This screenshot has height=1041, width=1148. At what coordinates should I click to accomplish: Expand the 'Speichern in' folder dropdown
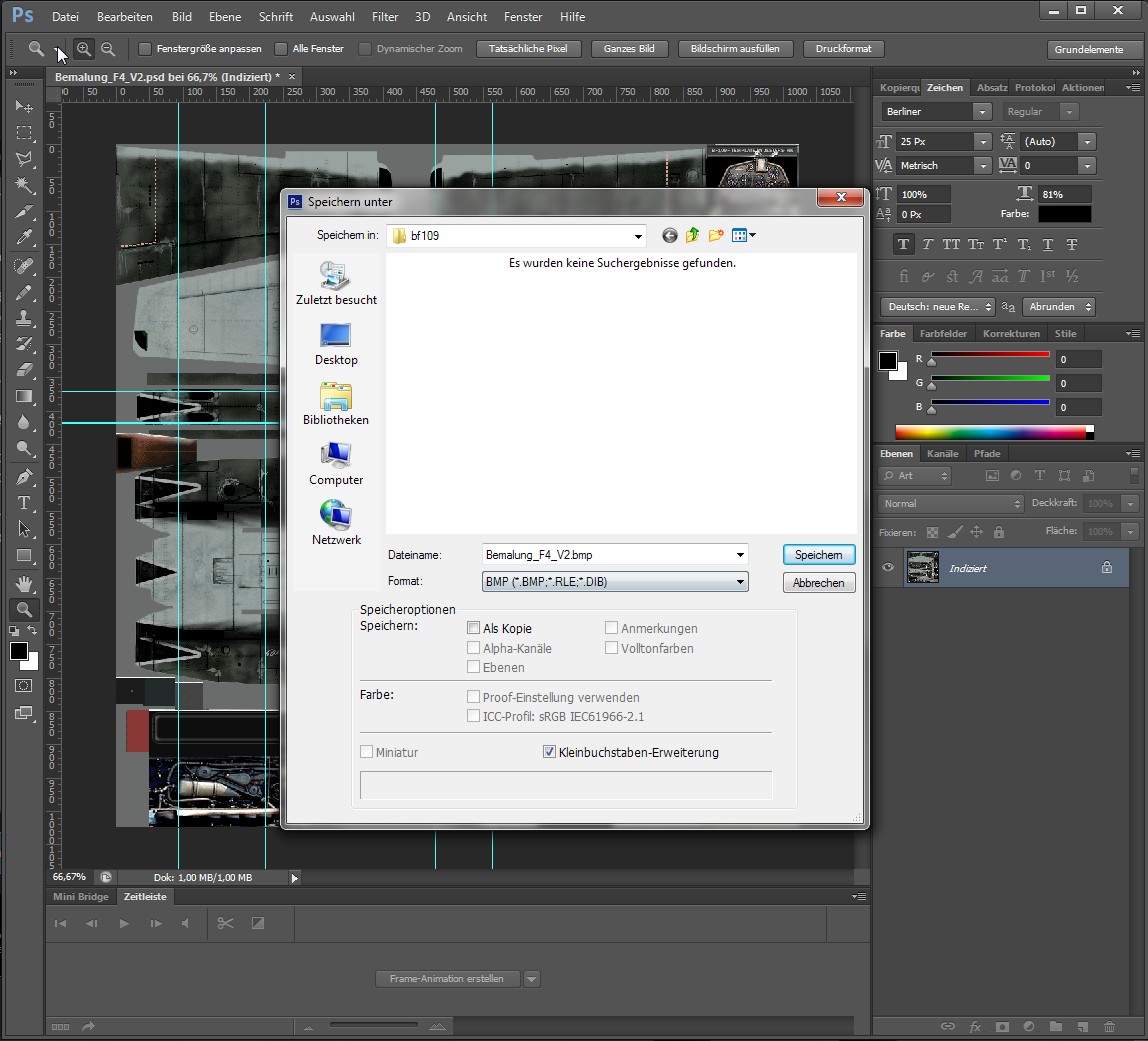click(638, 236)
